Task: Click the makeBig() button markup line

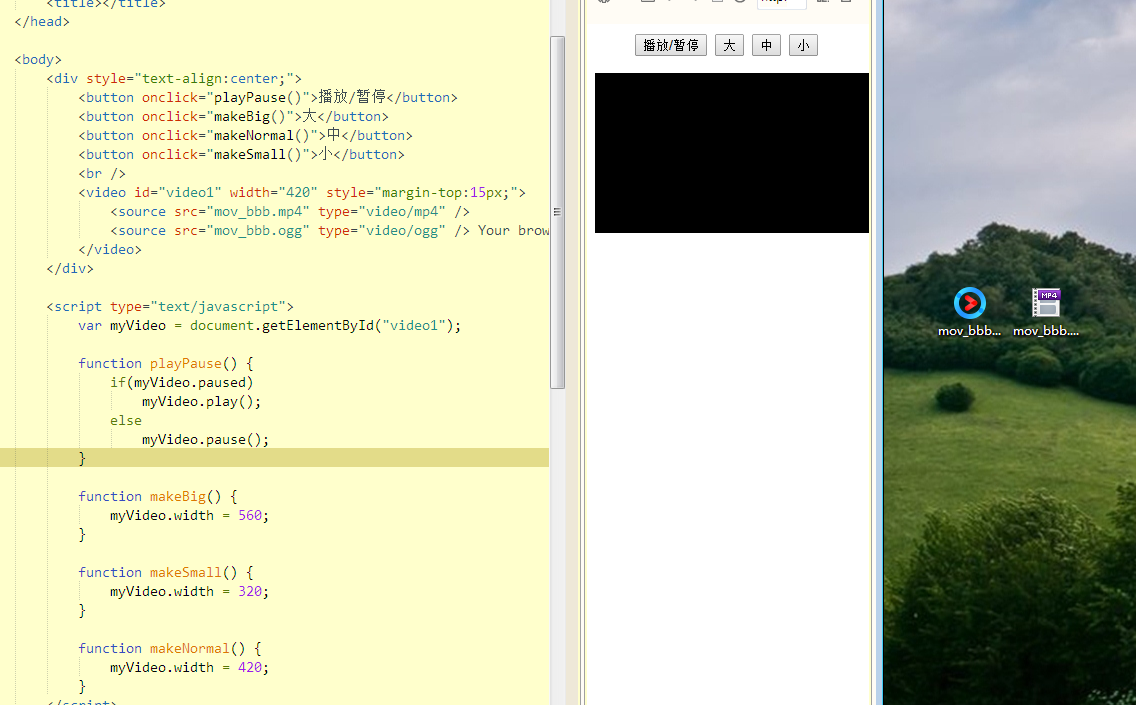Action: pyautogui.click(x=233, y=117)
